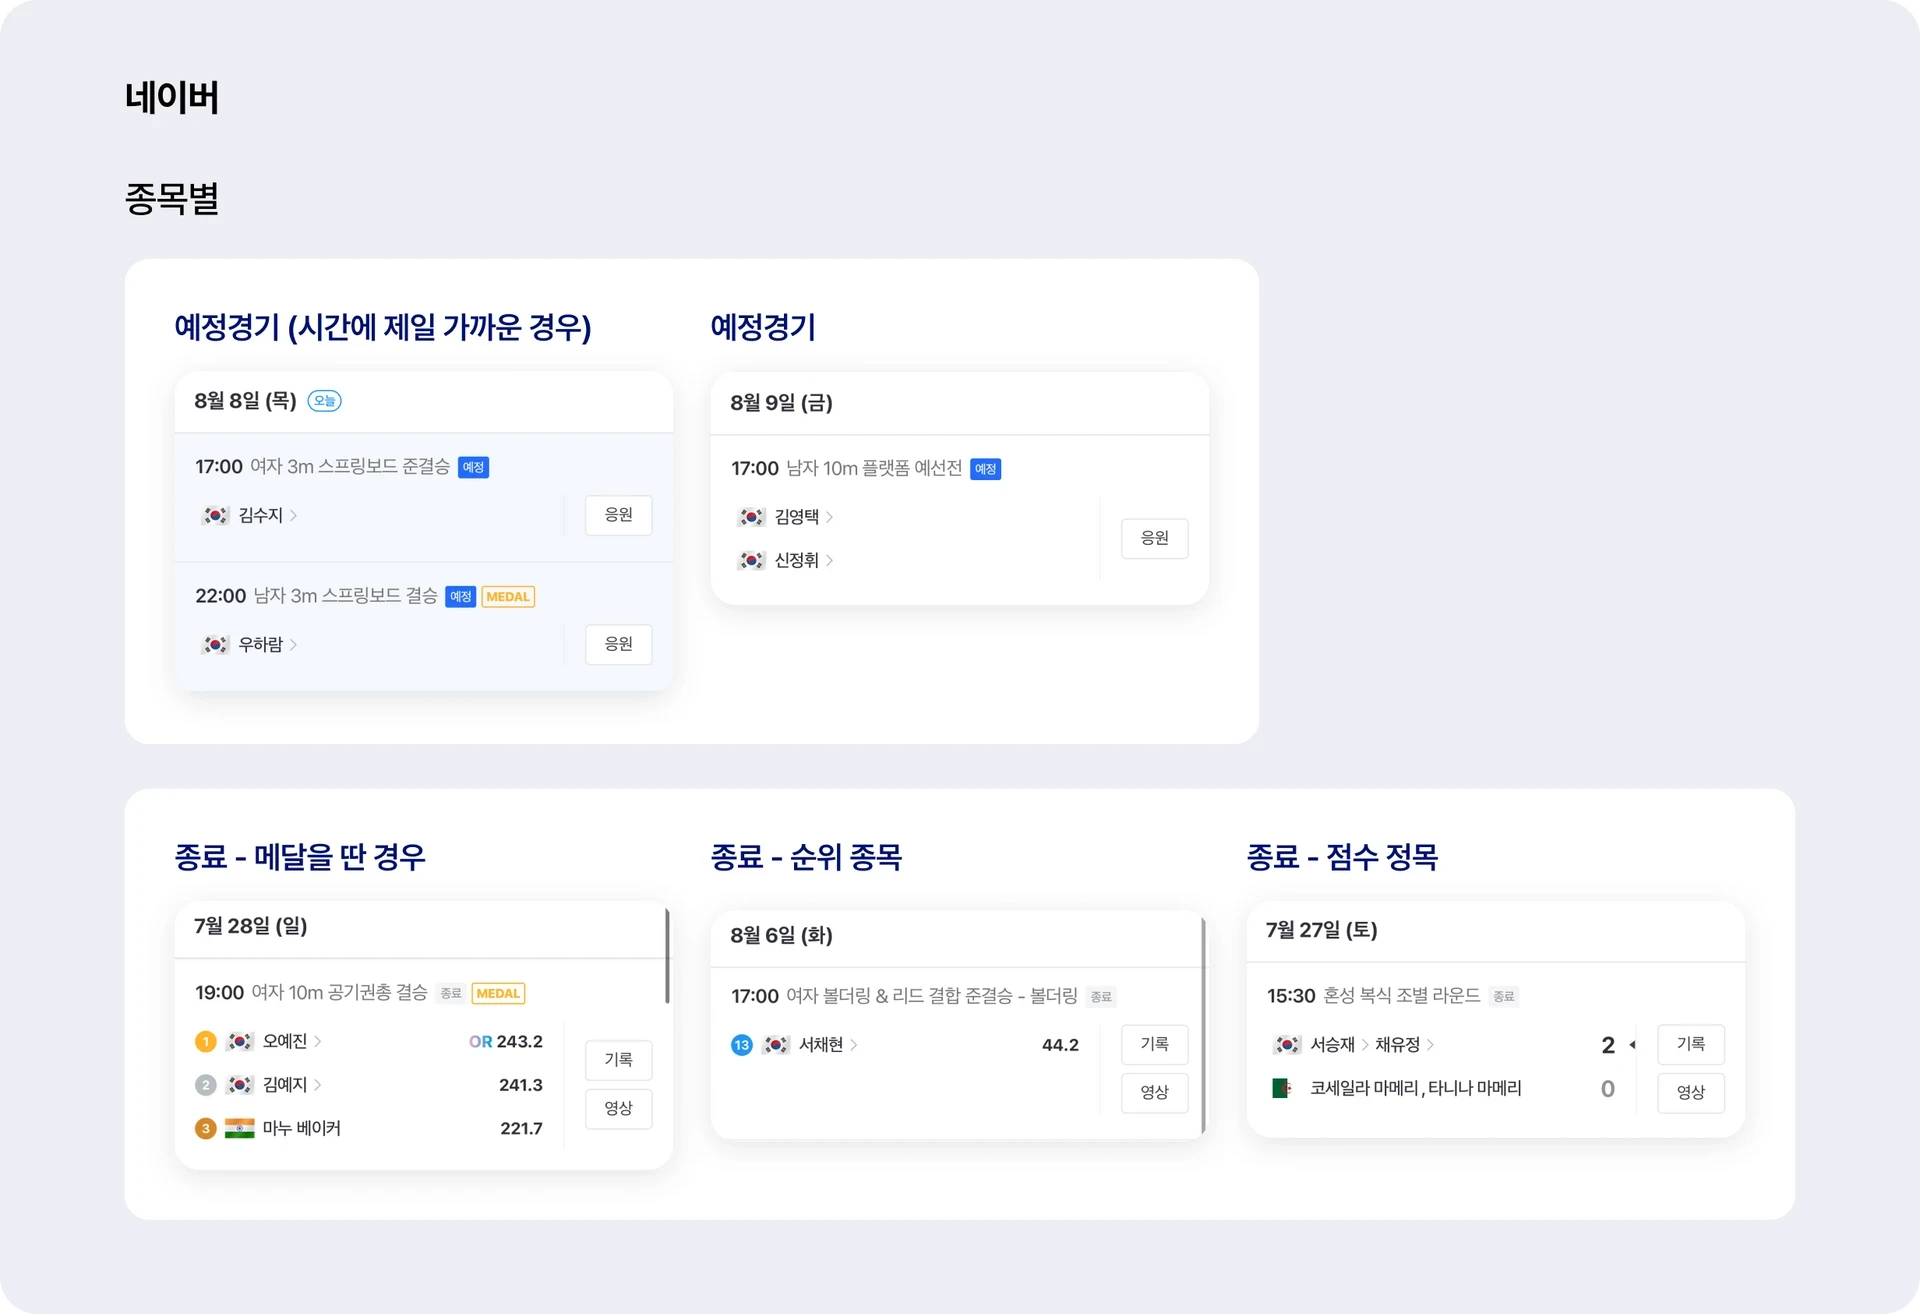The image size is (1920, 1314).
Task: Open 신정휘 profile via chevron
Action: click(830, 561)
